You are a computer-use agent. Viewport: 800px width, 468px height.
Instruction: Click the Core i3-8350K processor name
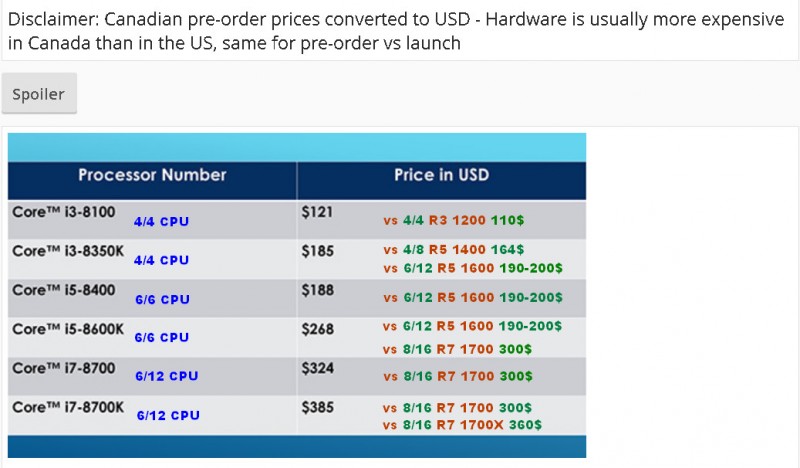click(x=68, y=251)
